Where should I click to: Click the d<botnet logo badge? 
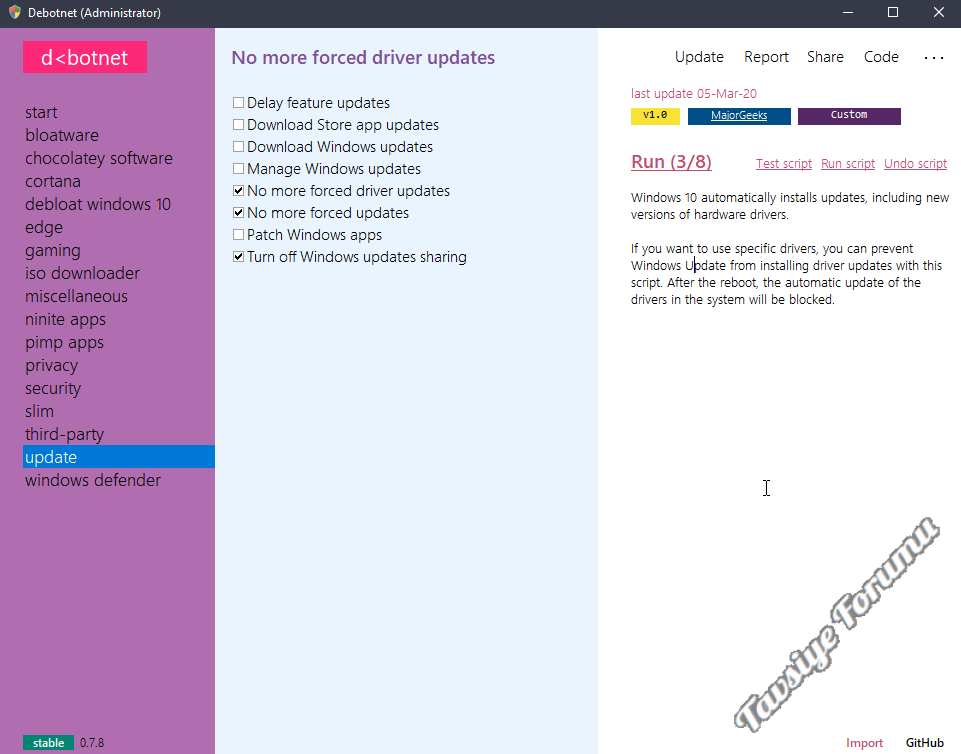coord(85,57)
